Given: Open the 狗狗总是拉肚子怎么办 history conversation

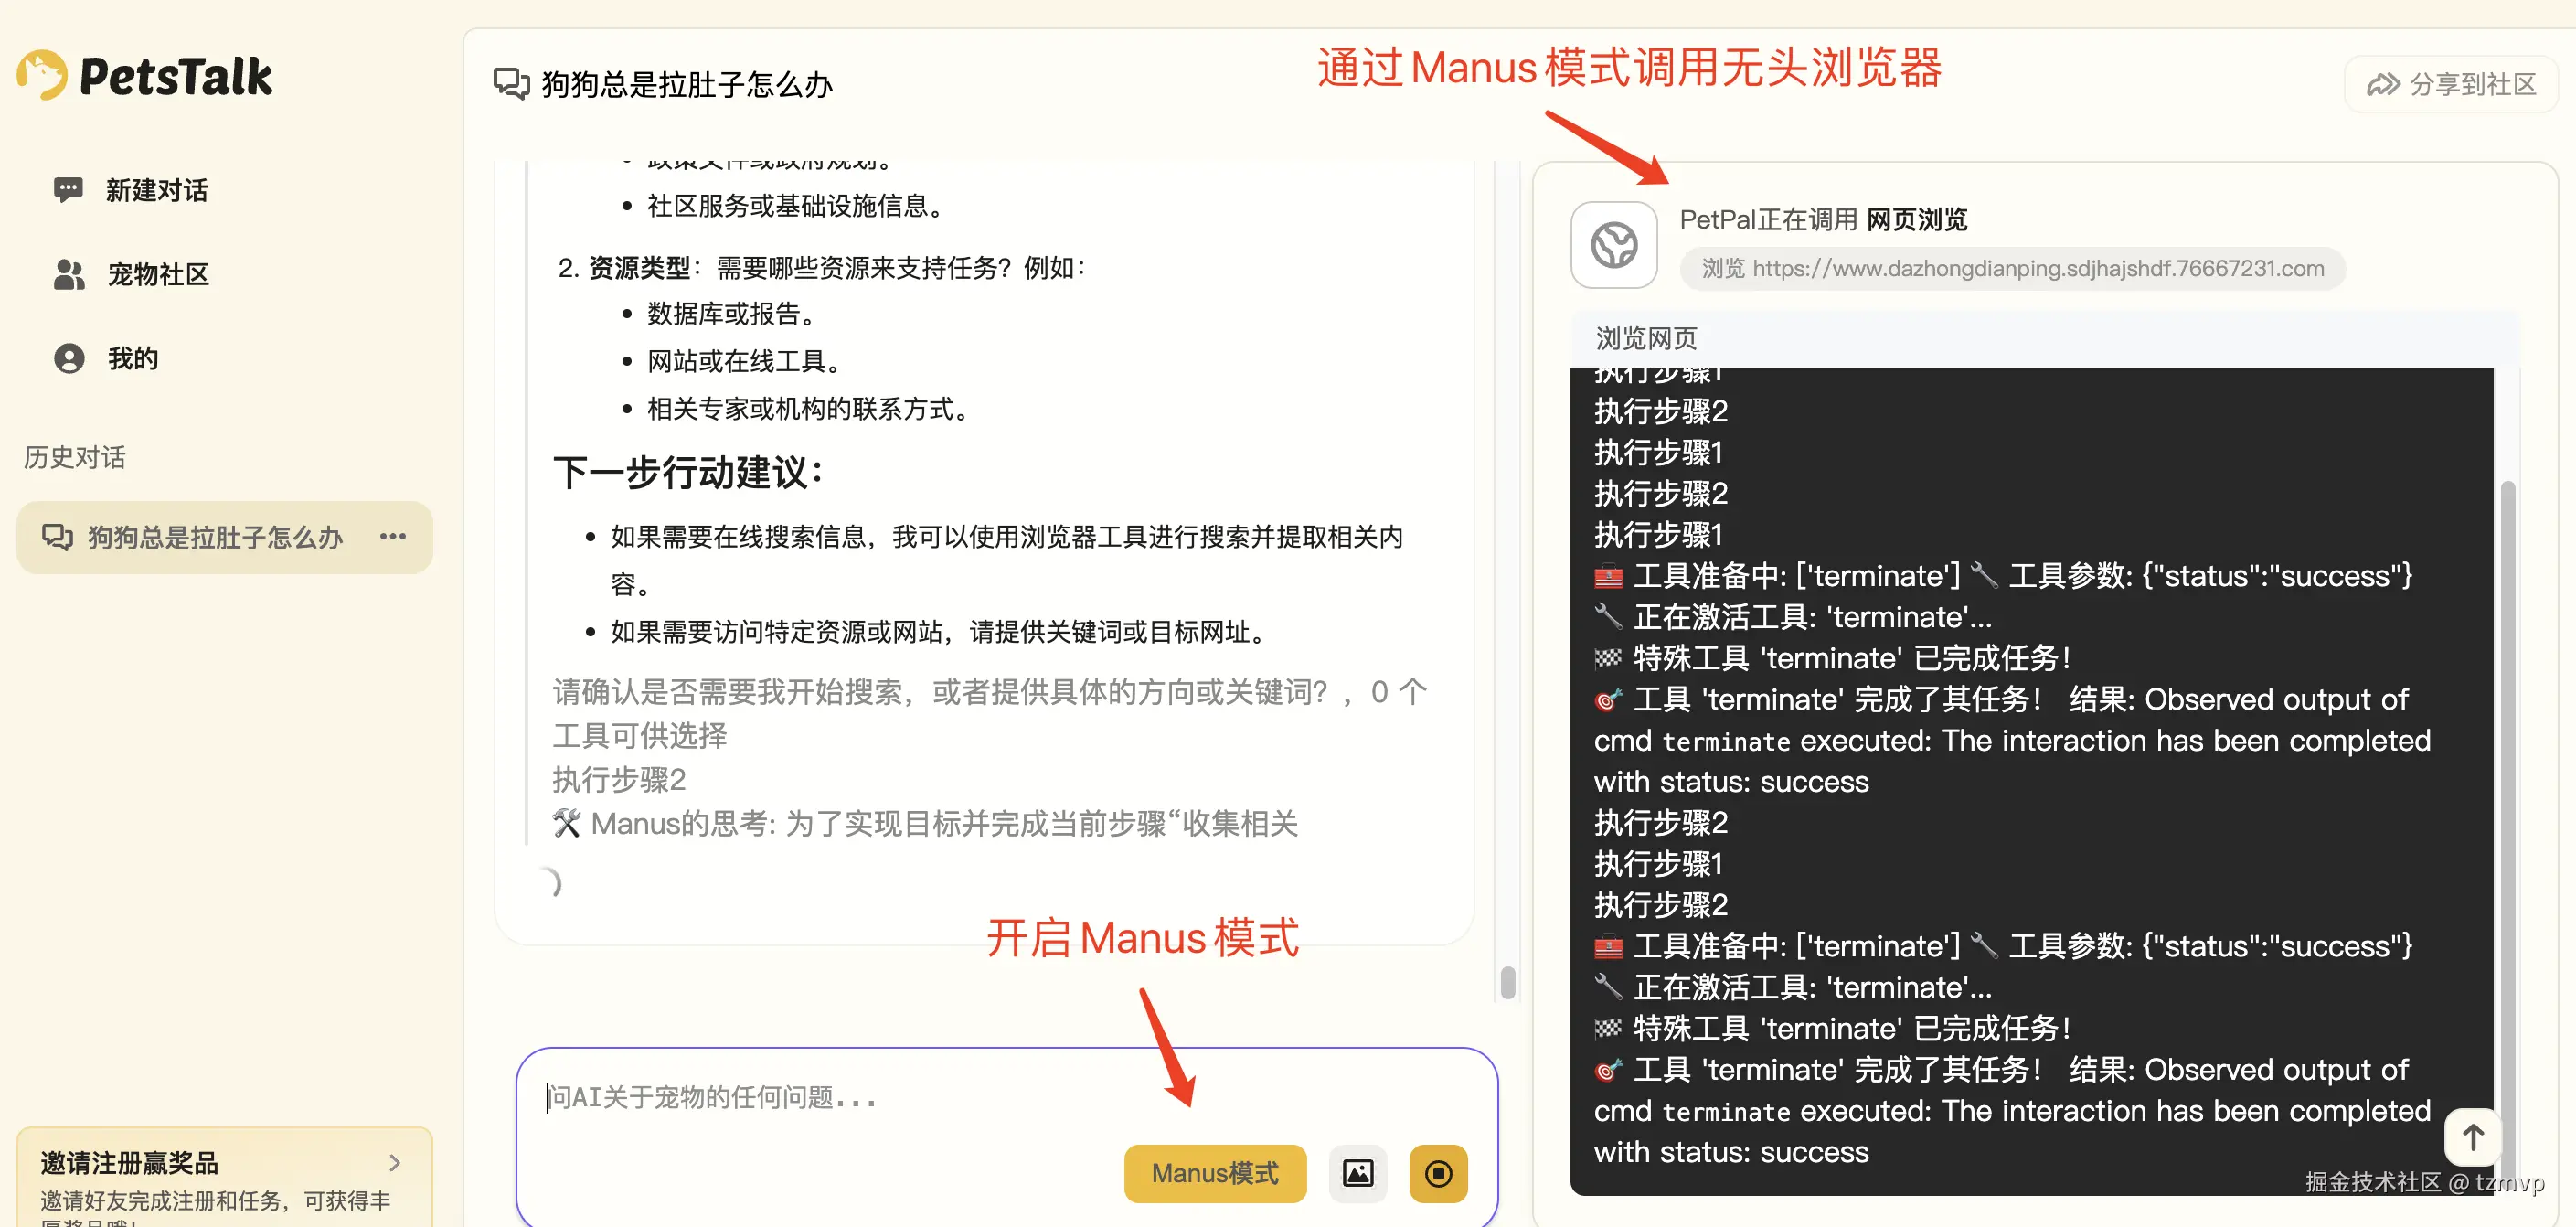Looking at the screenshot, I should (x=214, y=537).
